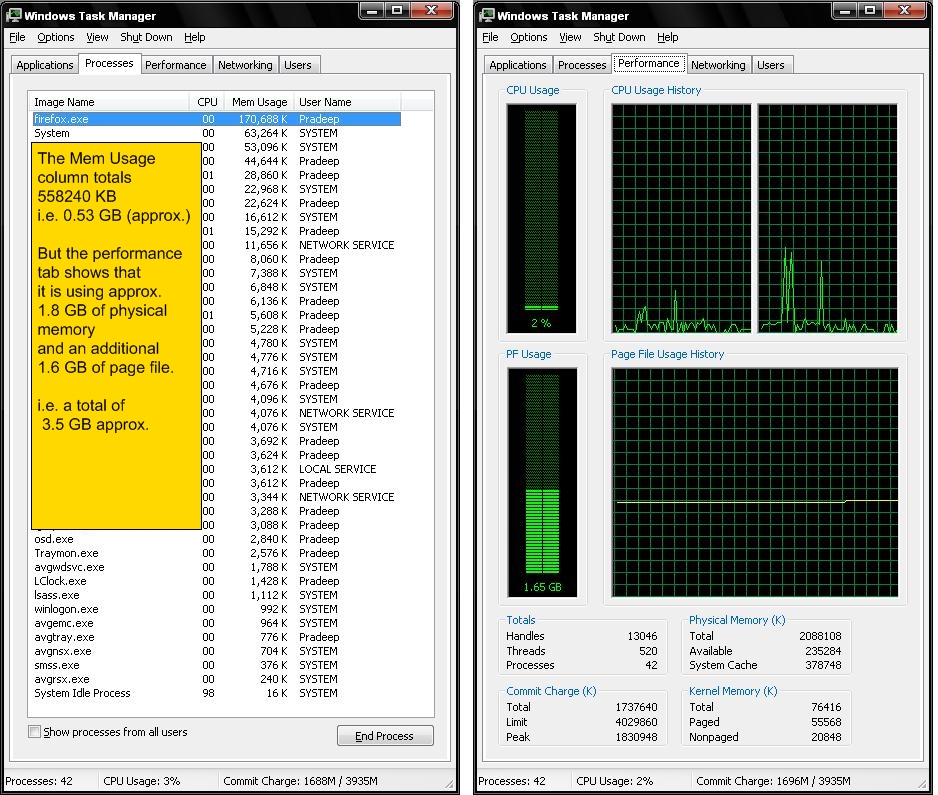Switch to Networking tab in left window

pos(245,65)
